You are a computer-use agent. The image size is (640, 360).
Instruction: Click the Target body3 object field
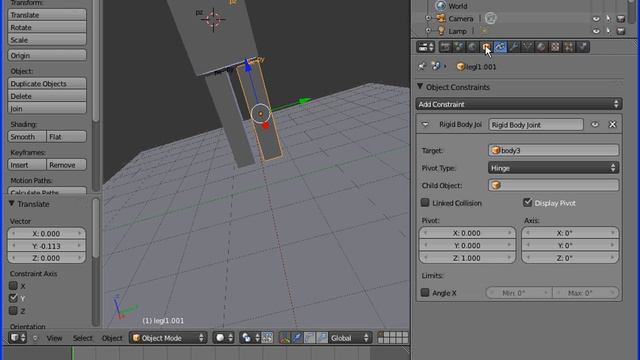553,150
